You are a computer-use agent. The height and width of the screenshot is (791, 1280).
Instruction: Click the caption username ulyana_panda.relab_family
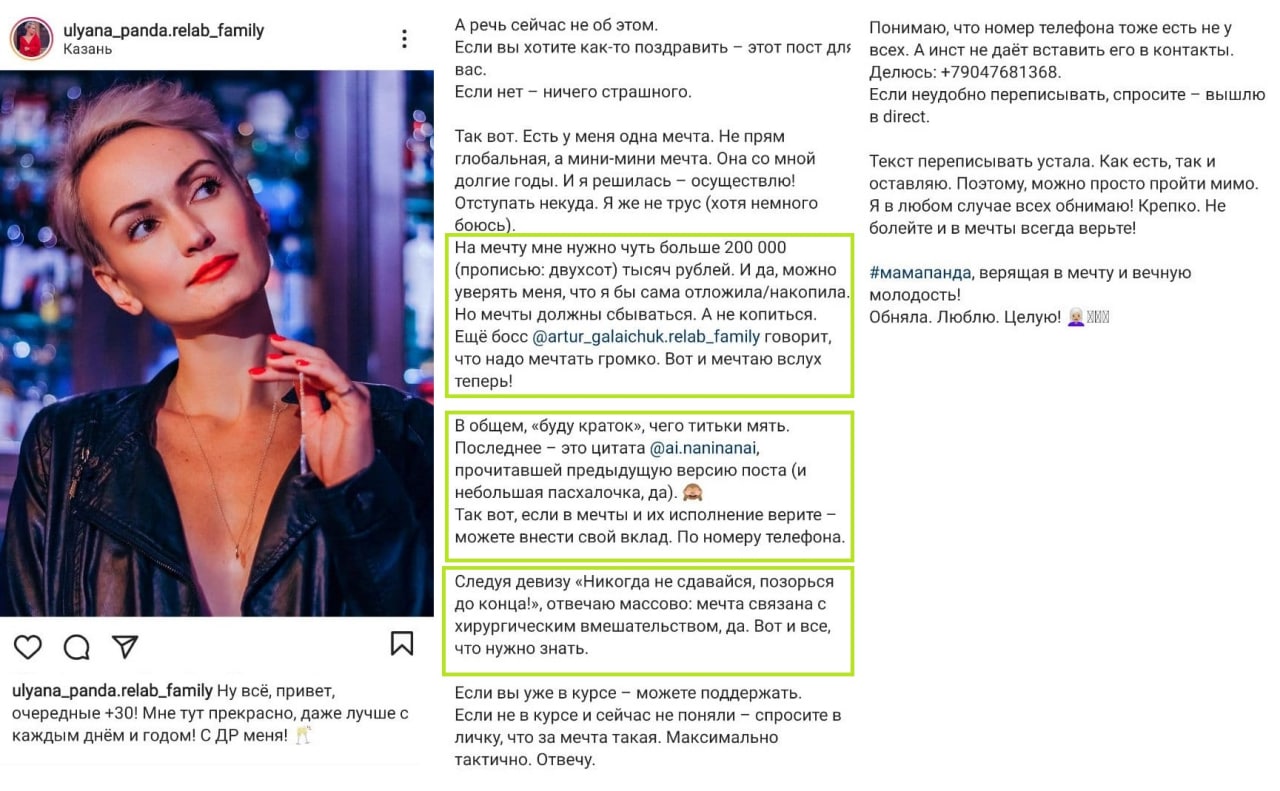point(112,691)
